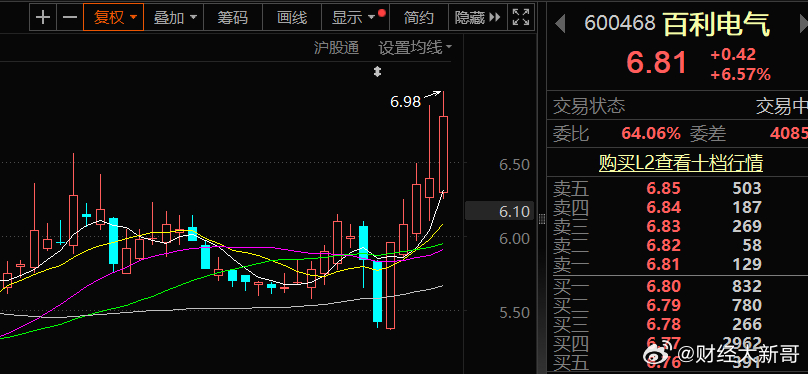Select 买二 price 6.79
The width and height of the screenshot is (808, 374).
[664, 305]
